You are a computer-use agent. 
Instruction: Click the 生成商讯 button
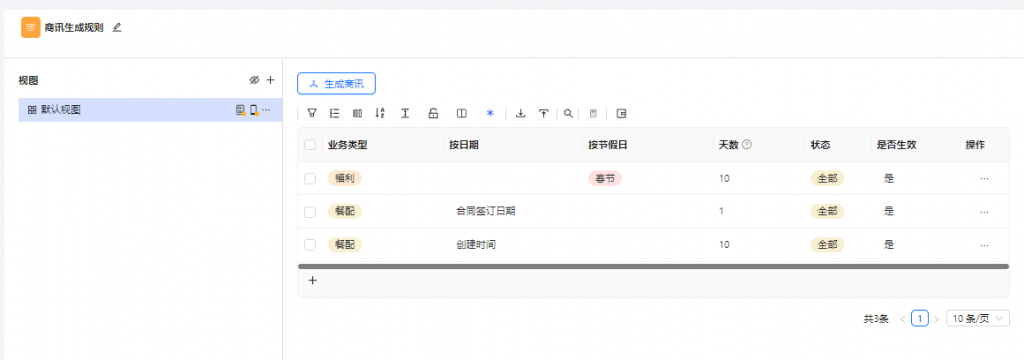pos(336,84)
